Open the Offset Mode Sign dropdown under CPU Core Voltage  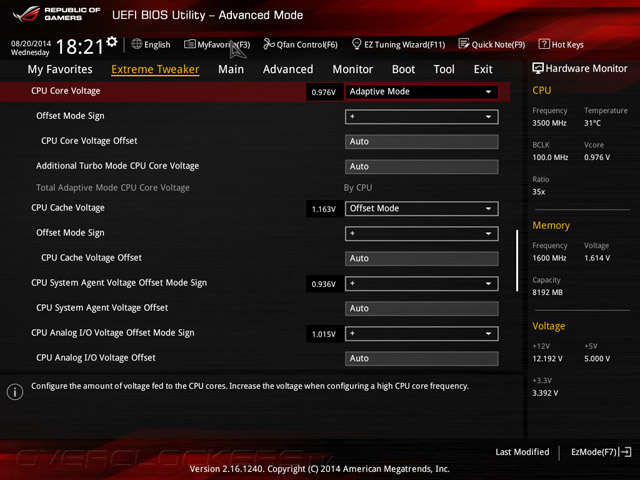point(421,117)
